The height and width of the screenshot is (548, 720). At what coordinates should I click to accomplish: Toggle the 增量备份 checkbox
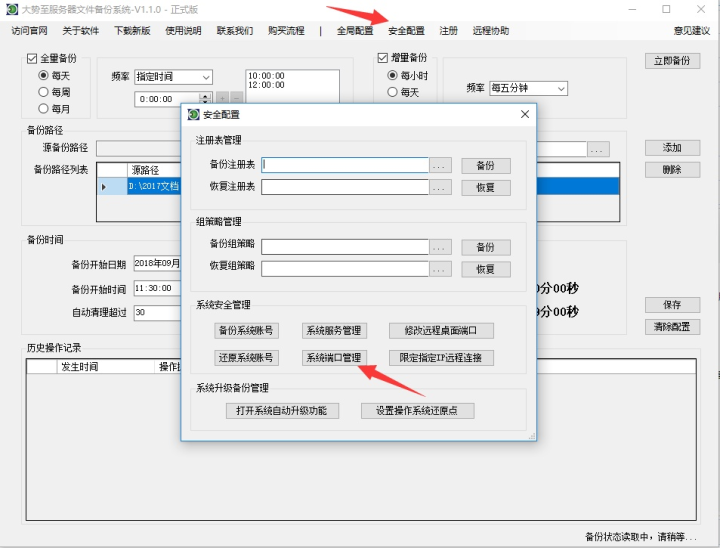(383, 58)
